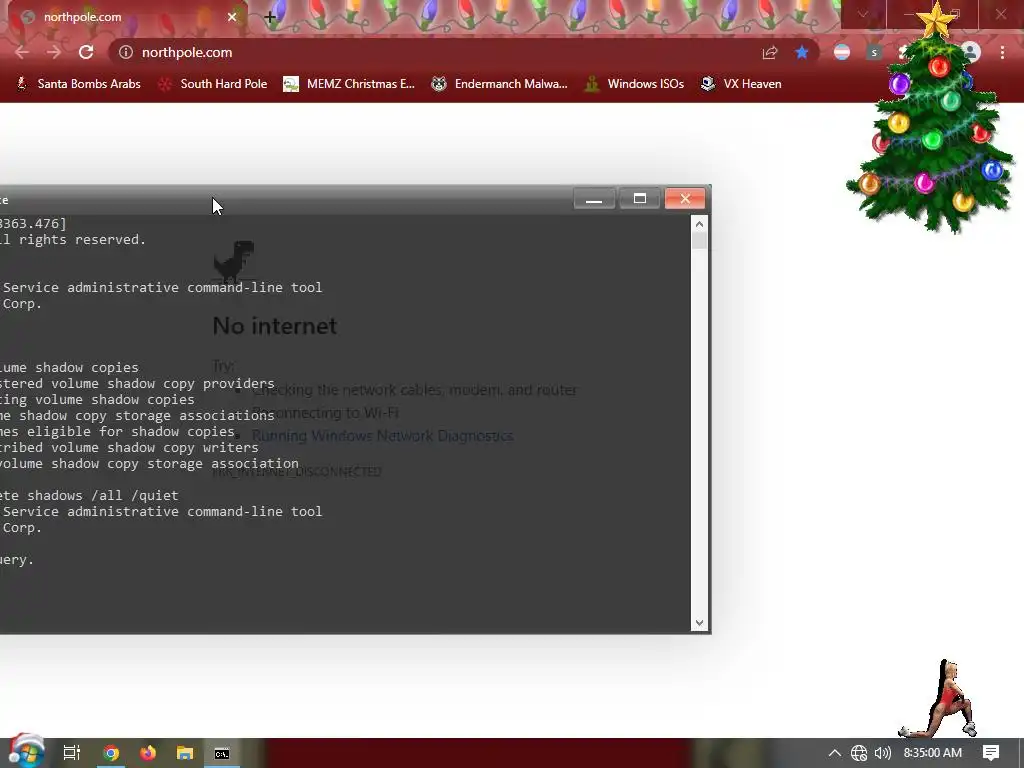Open the Endermanch Malwa... bookmark
Viewport: 1024px width, 768px height.
click(x=500, y=84)
